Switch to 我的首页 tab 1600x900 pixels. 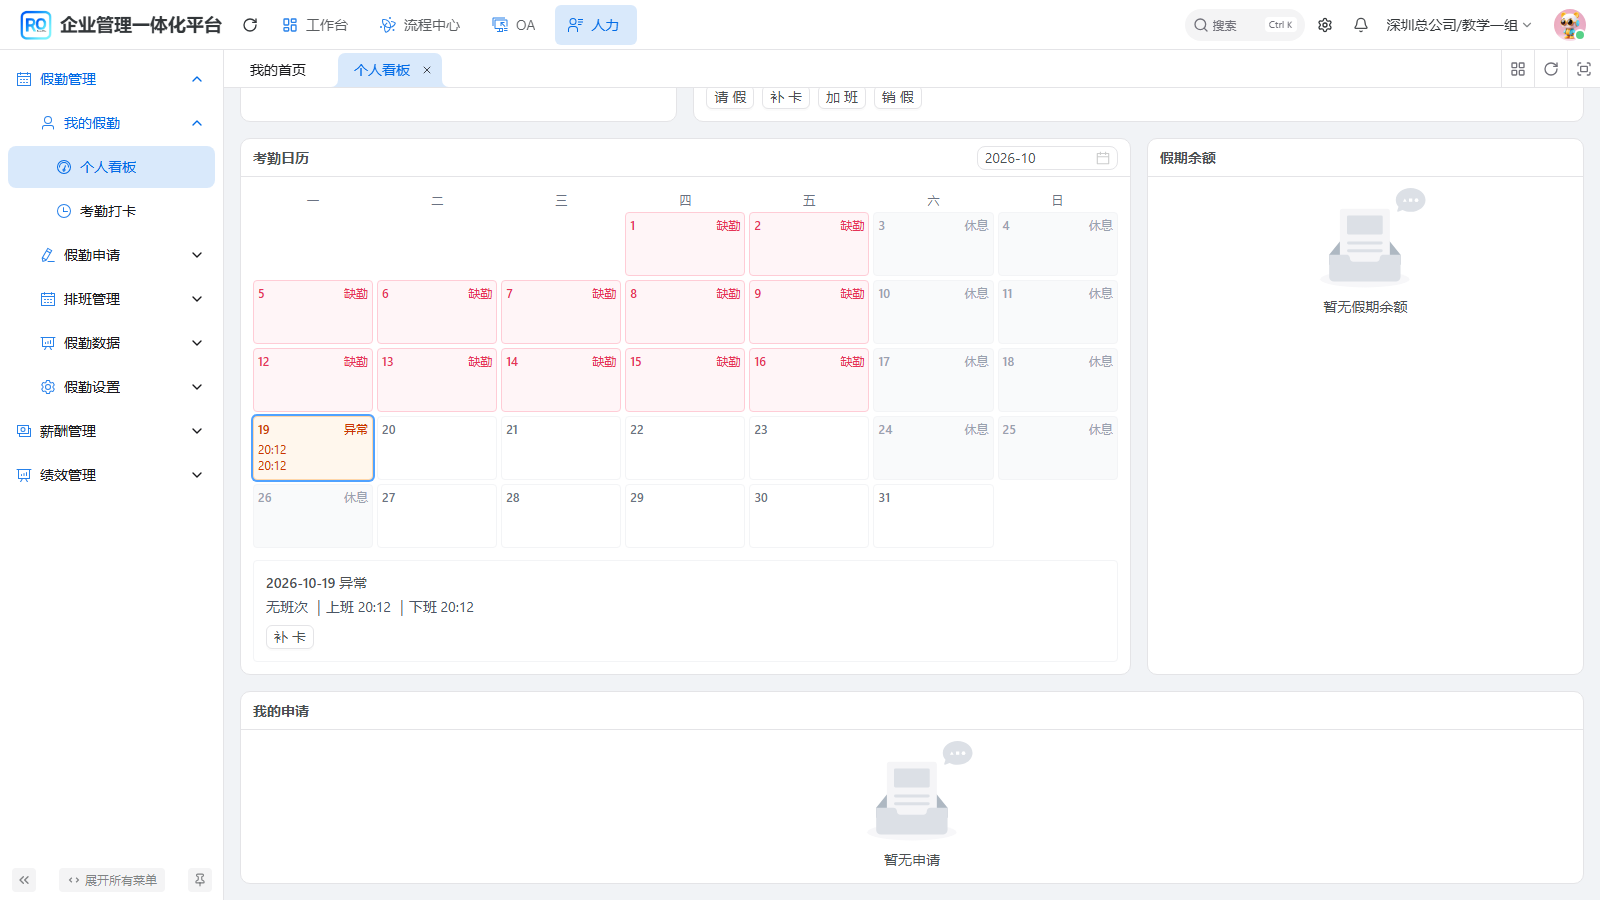click(278, 70)
